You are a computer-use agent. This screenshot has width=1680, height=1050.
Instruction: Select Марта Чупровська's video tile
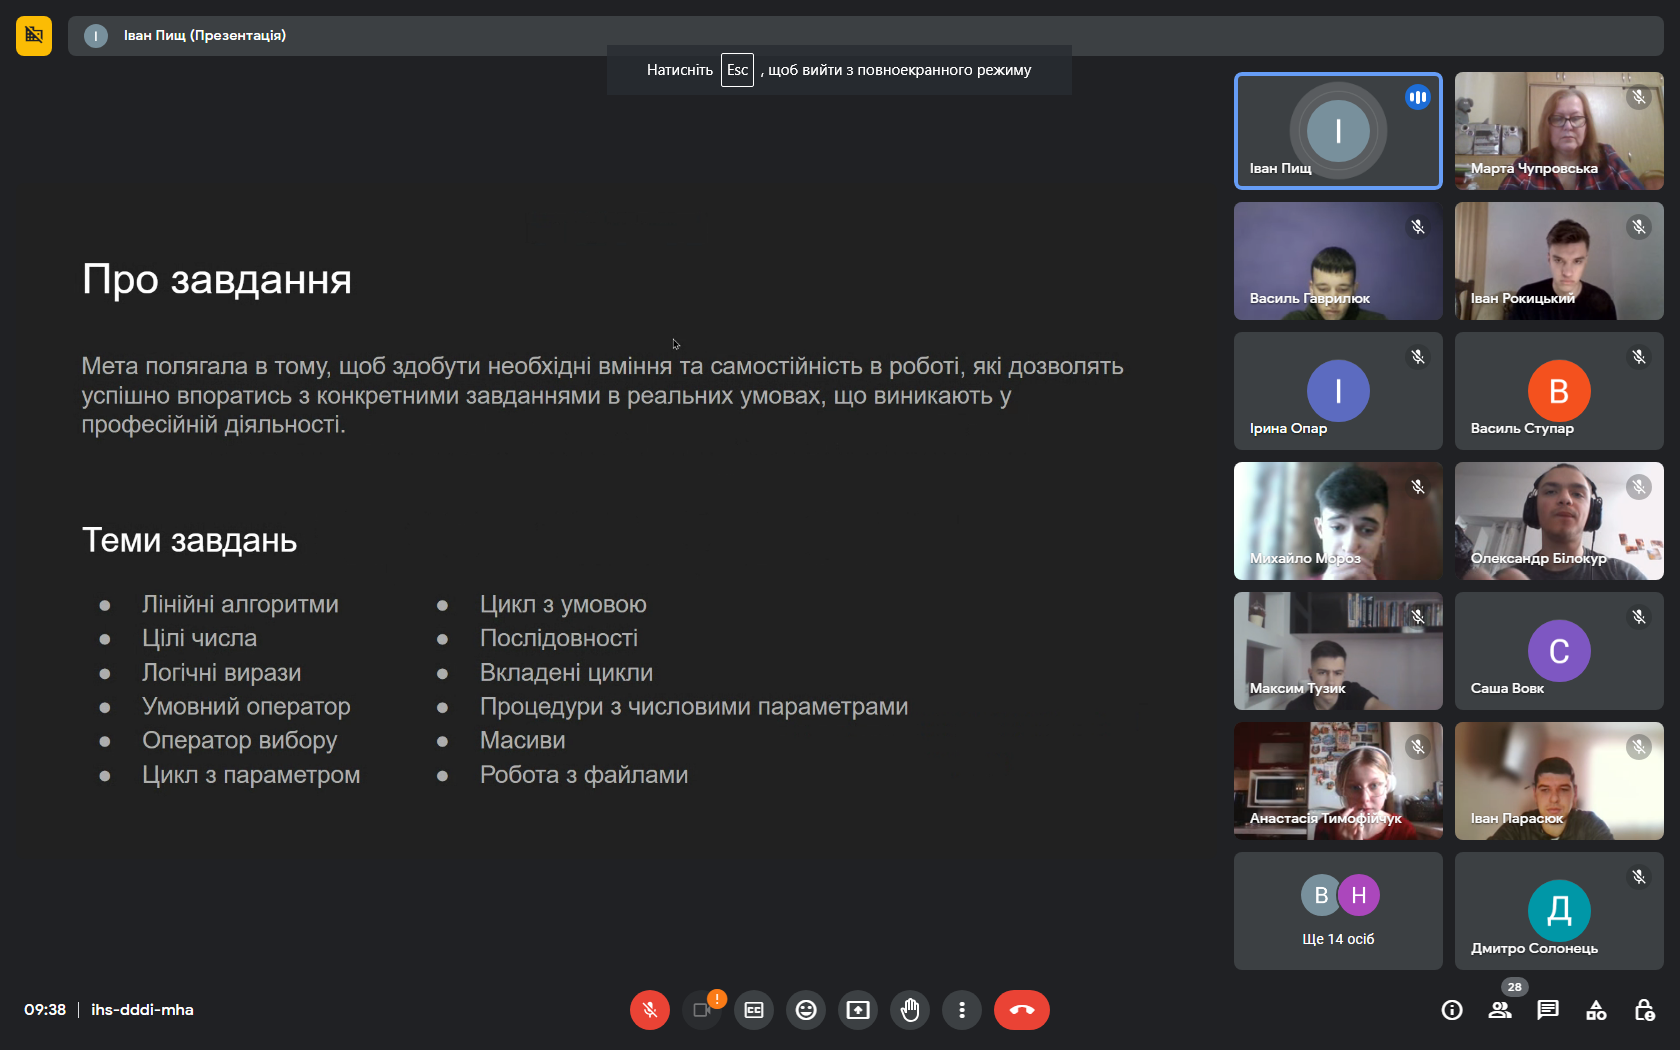click(1559, 131)
